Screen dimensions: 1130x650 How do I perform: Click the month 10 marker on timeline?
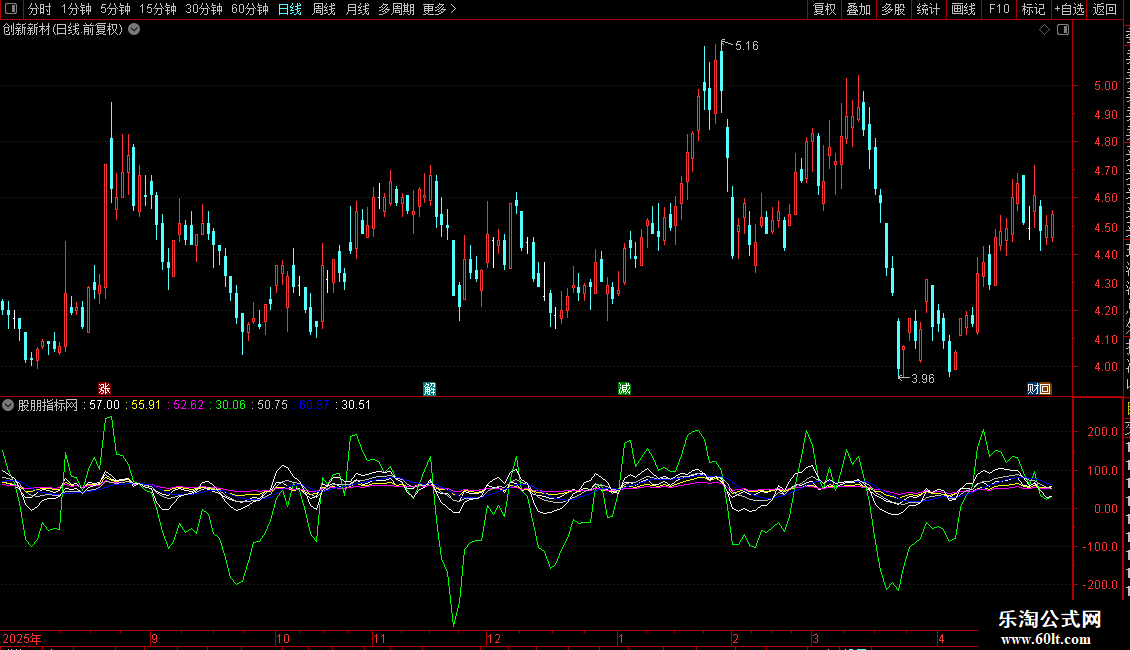coord(282,639)
